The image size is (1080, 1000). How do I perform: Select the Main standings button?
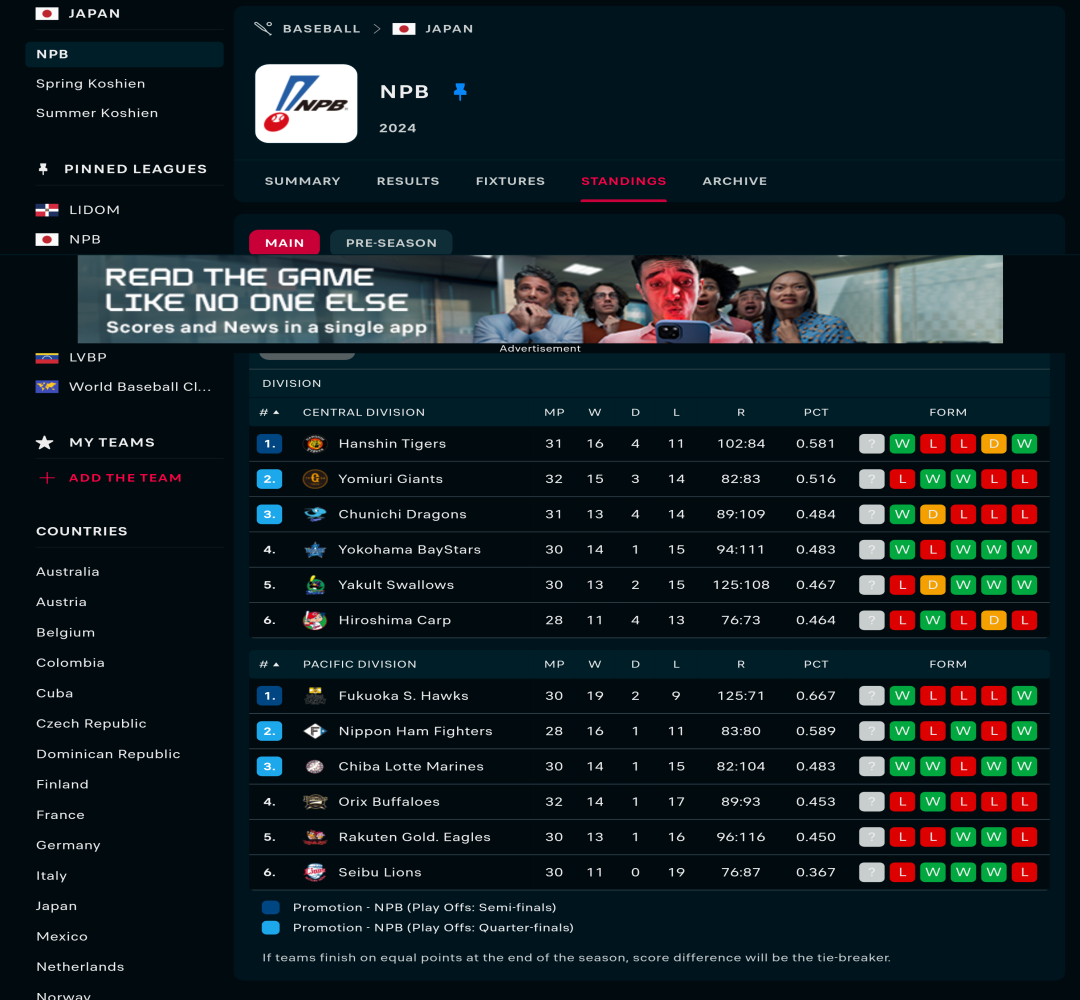click(x=284, y=242)
